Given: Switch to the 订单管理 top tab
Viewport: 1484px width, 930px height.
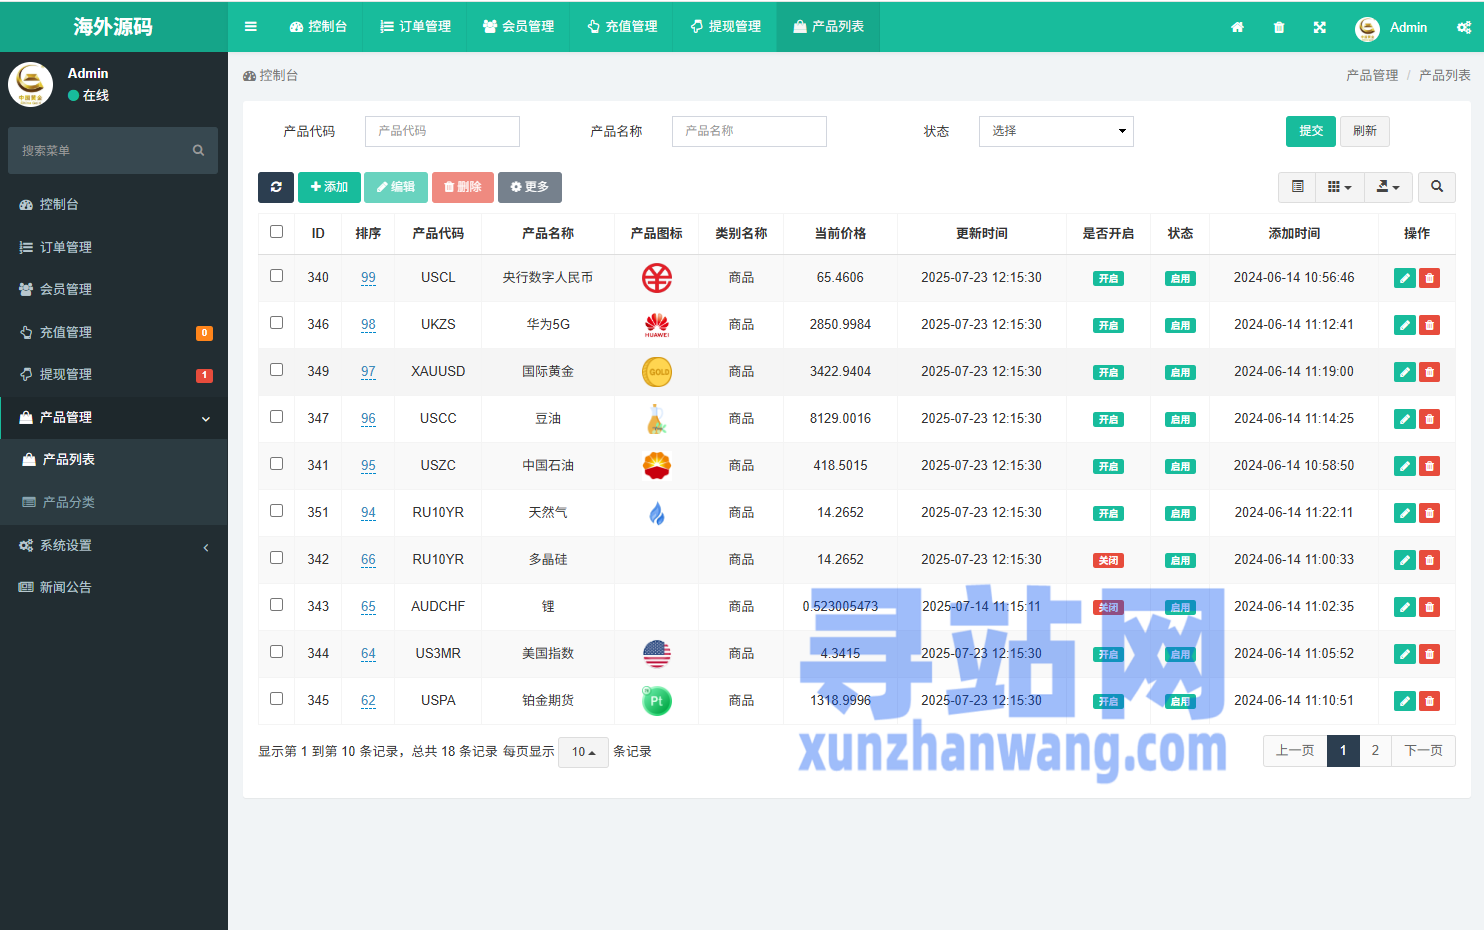Looking at the screenshot, I should (415, 27).
